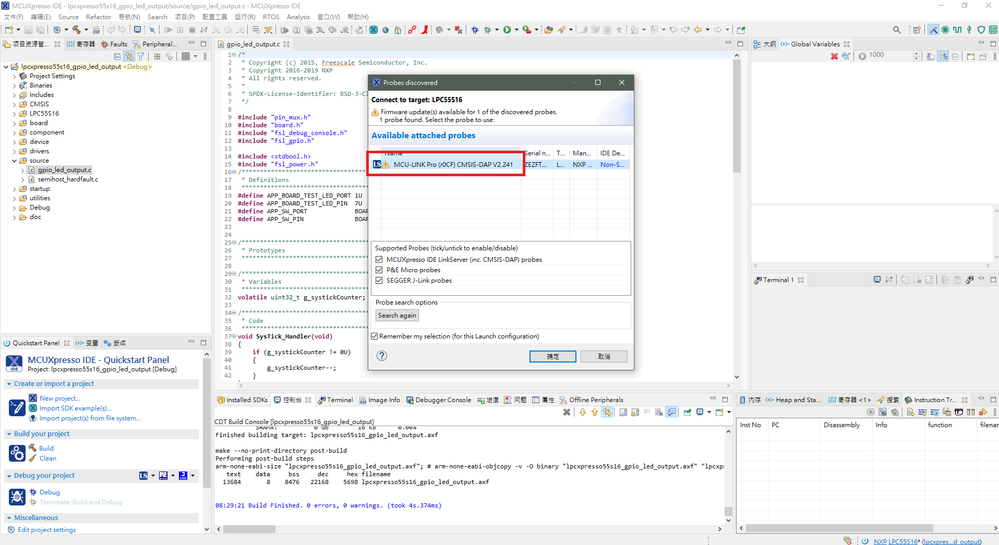Click the green Run button in toolbar
This screenshot has width=999, height=545.
point(507,29)
